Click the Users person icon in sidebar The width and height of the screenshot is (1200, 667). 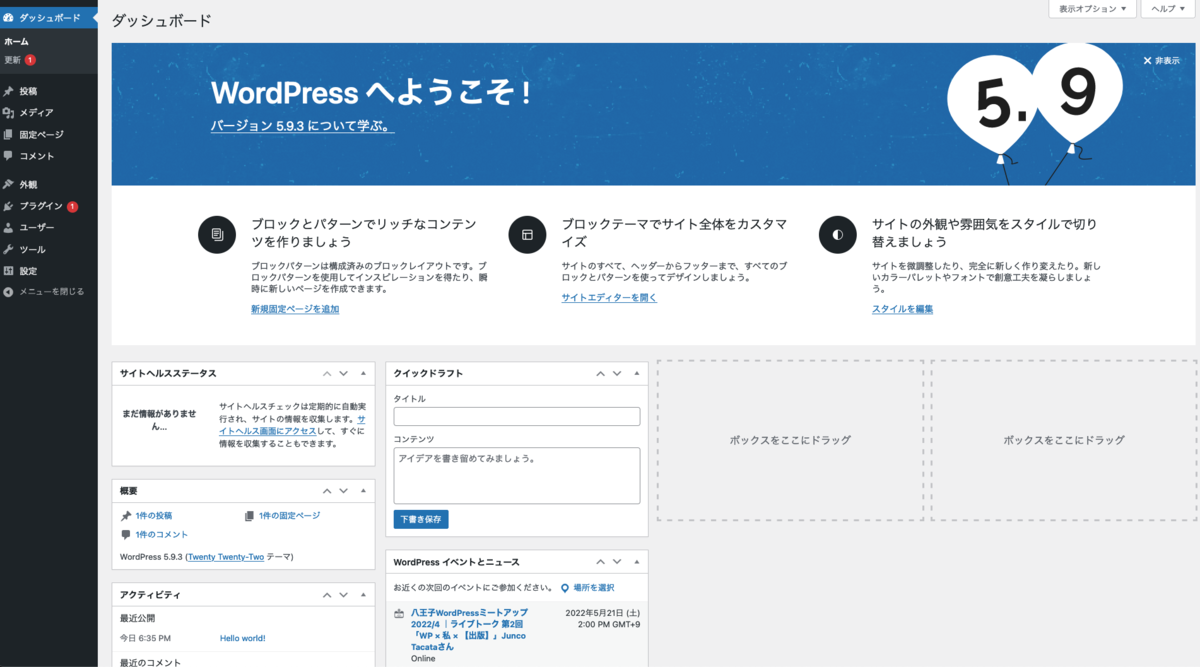tap(9, 228)
